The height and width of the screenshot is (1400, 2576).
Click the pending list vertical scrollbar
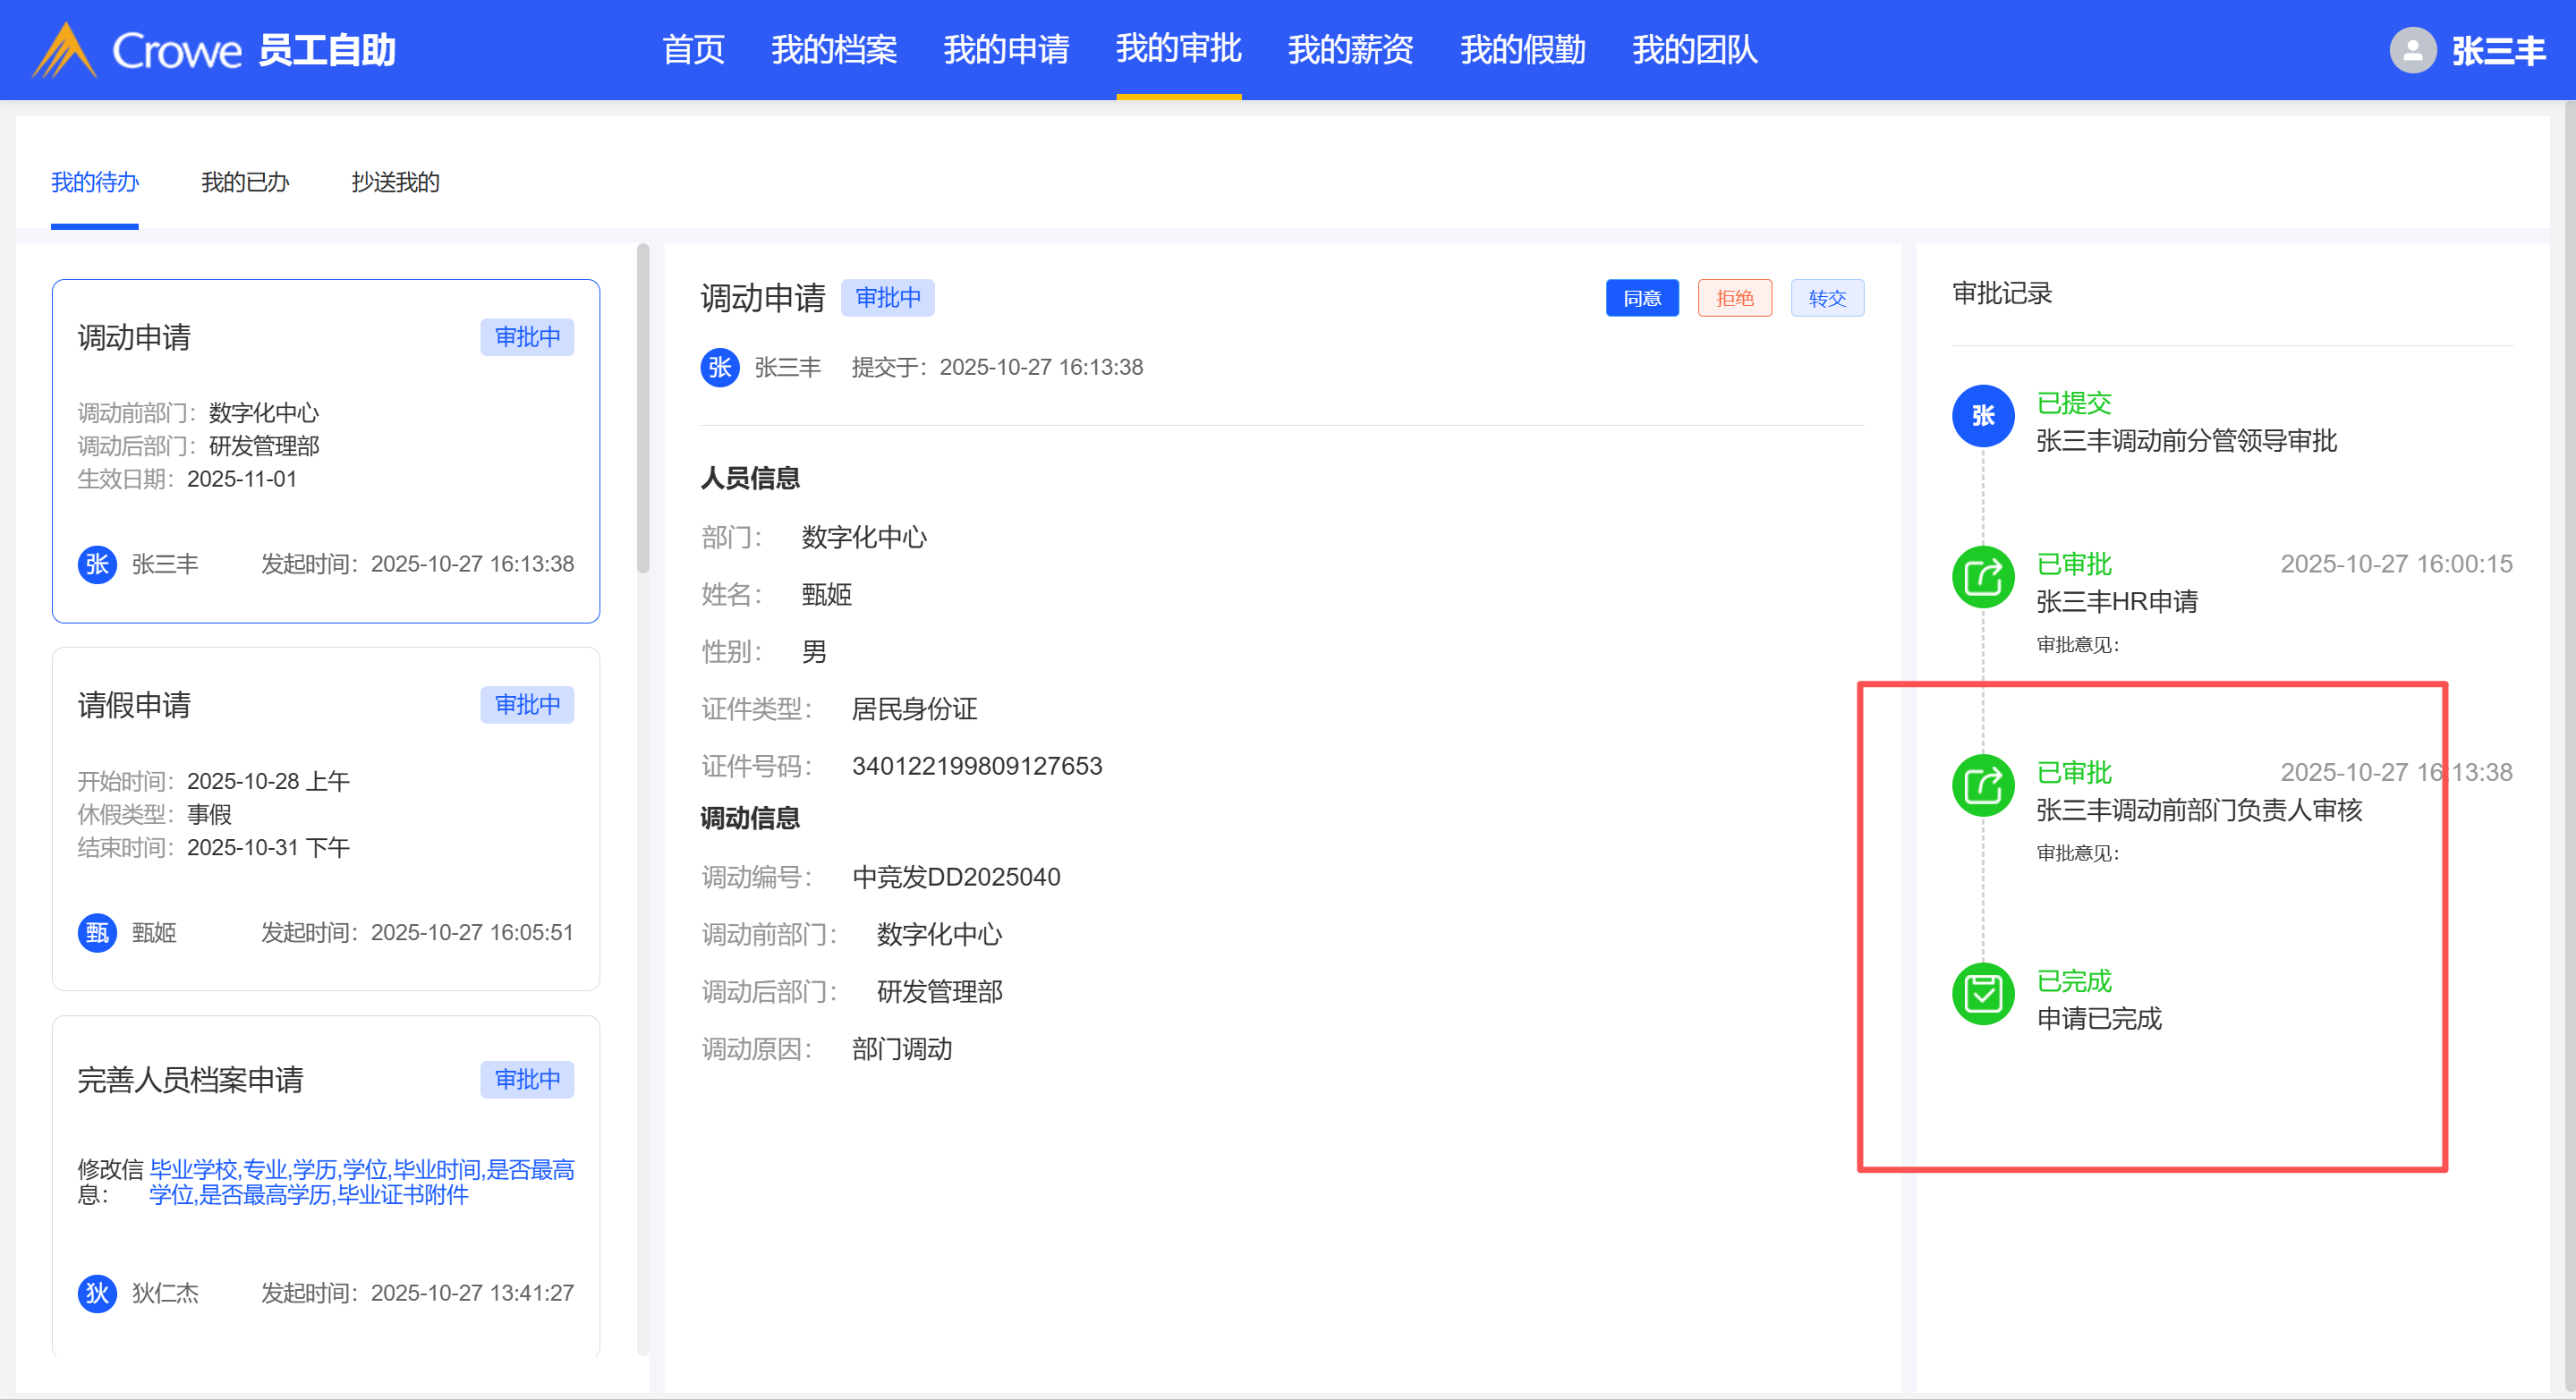tap(643, 410)
